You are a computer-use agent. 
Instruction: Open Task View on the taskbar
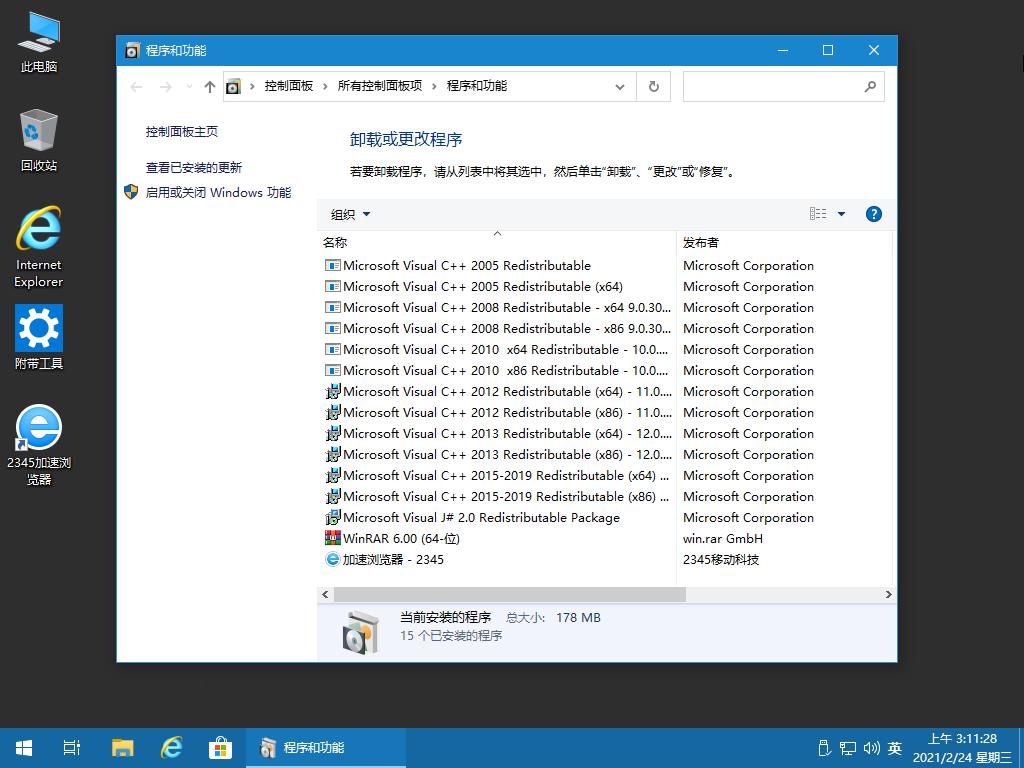coord(72,748)
